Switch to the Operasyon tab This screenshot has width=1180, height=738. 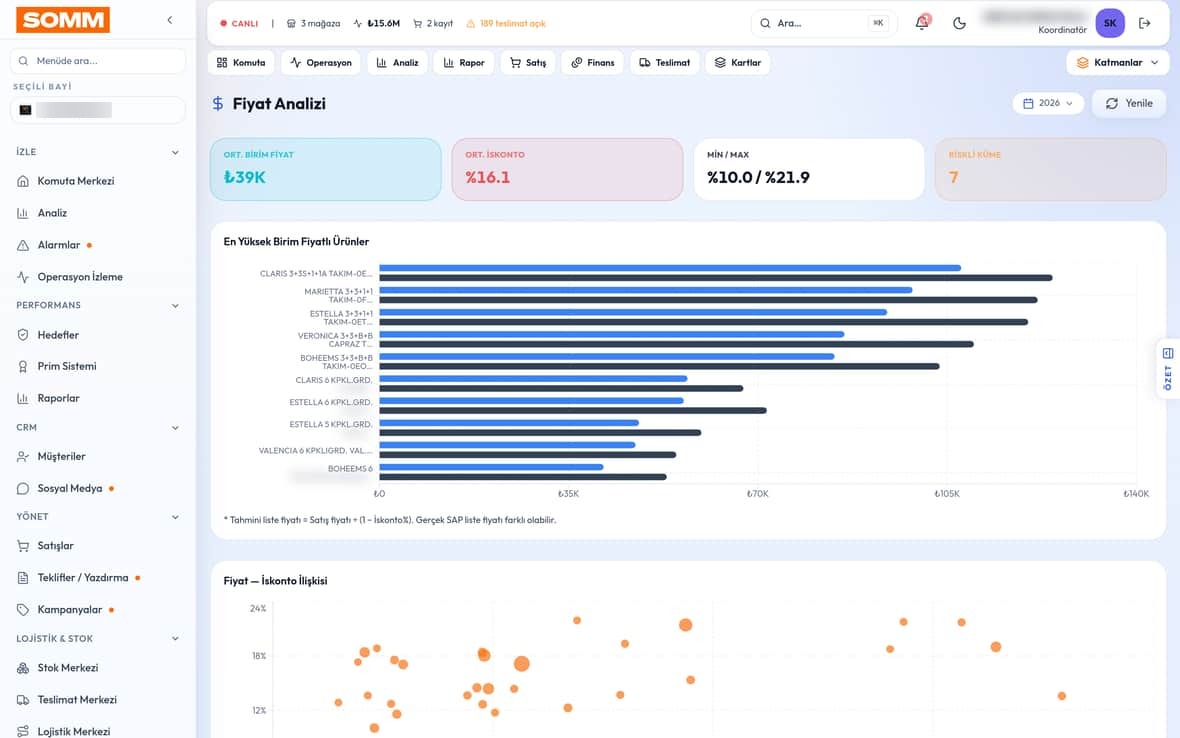(321, 62)
